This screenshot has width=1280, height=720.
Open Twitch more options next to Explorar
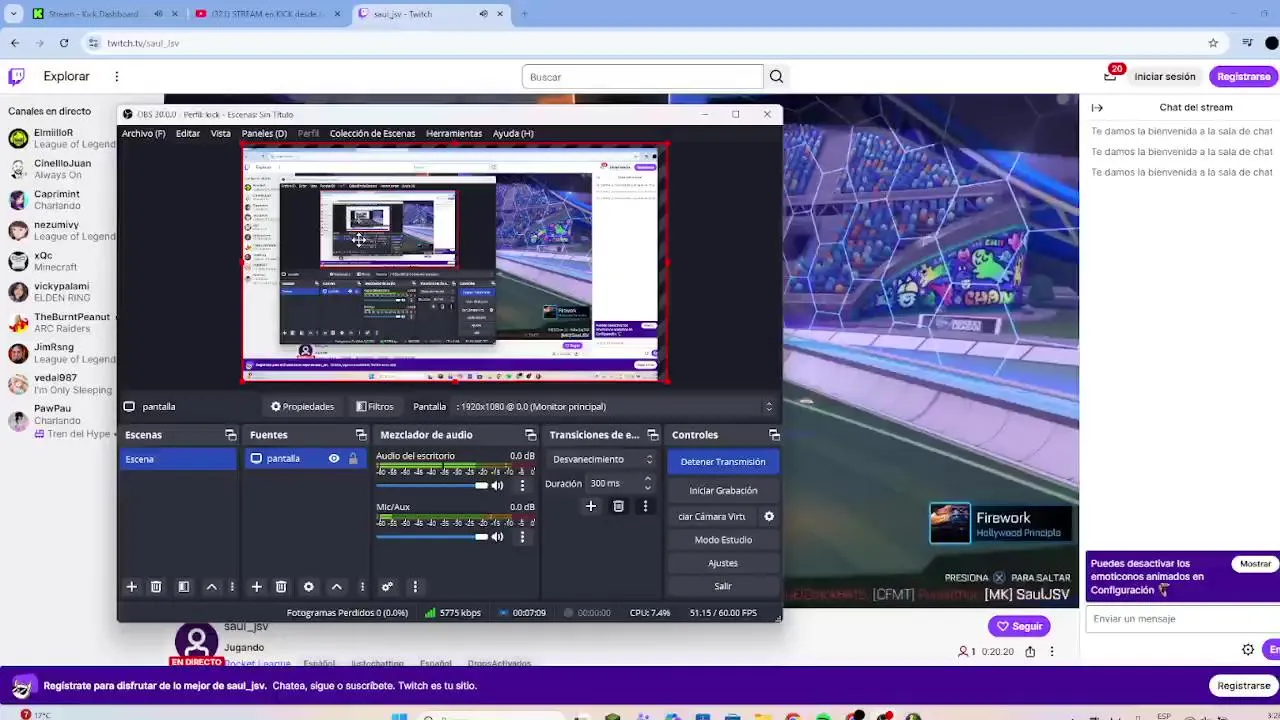coord(116,76)
